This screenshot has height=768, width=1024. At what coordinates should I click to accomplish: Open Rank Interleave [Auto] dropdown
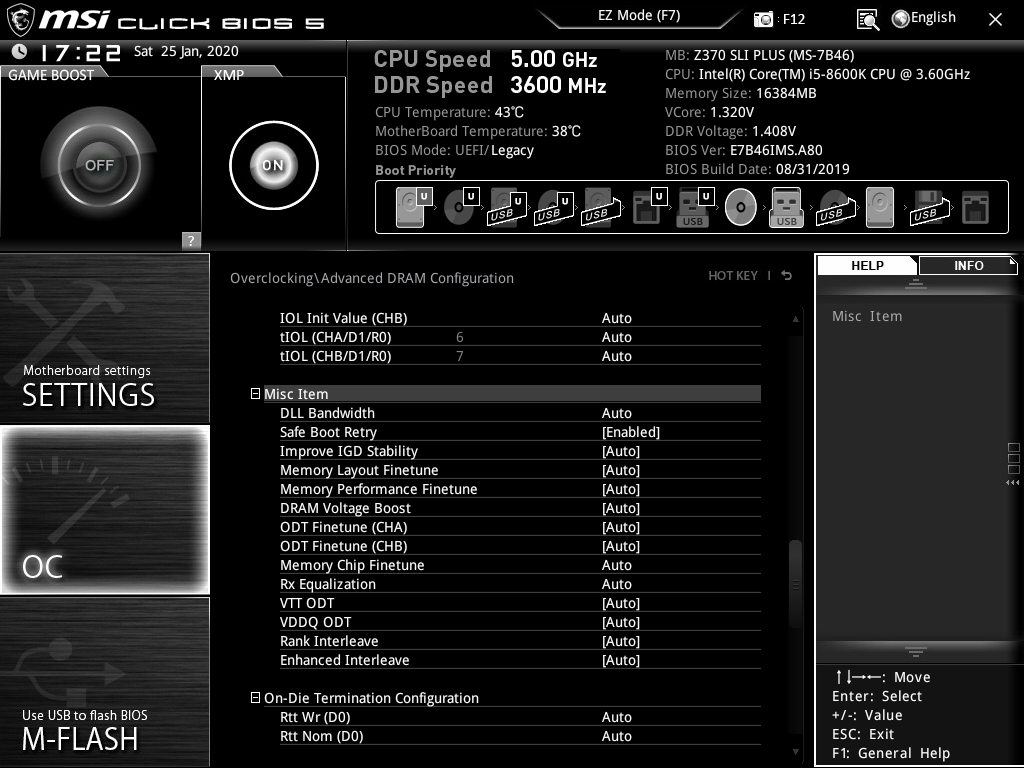point(621,641)
